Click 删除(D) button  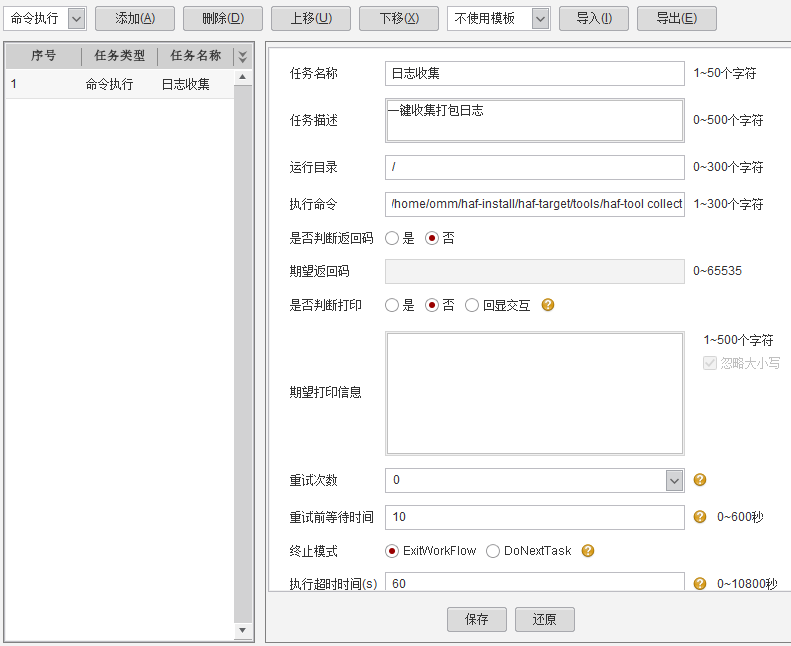(x=223, y=19)
